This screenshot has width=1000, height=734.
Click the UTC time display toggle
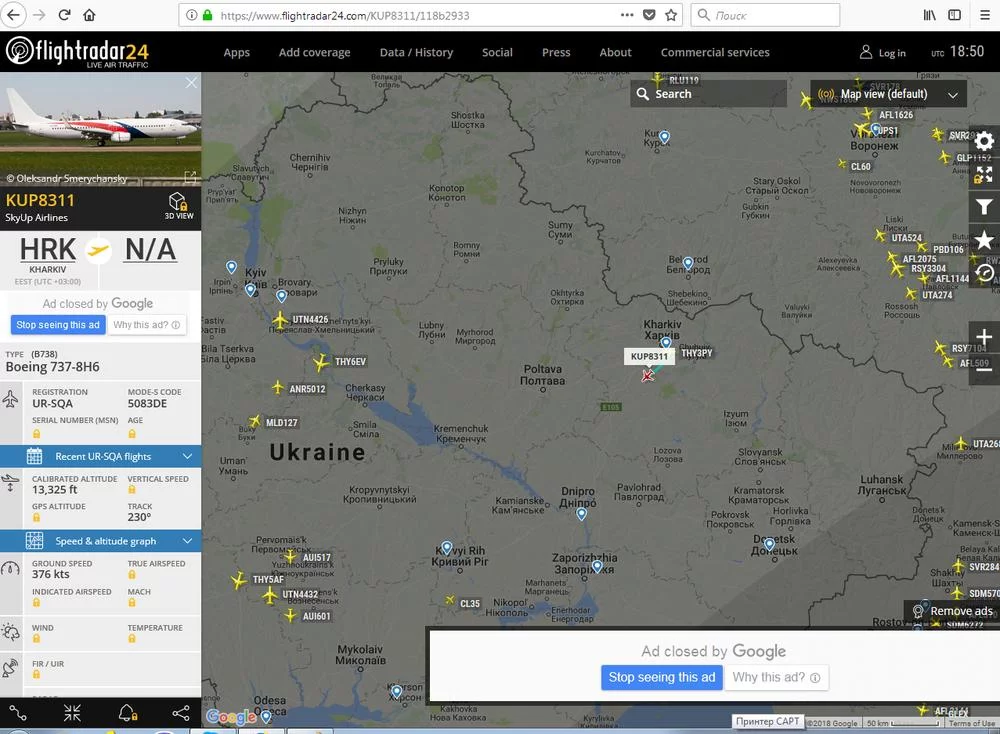(x=957, y=52)
